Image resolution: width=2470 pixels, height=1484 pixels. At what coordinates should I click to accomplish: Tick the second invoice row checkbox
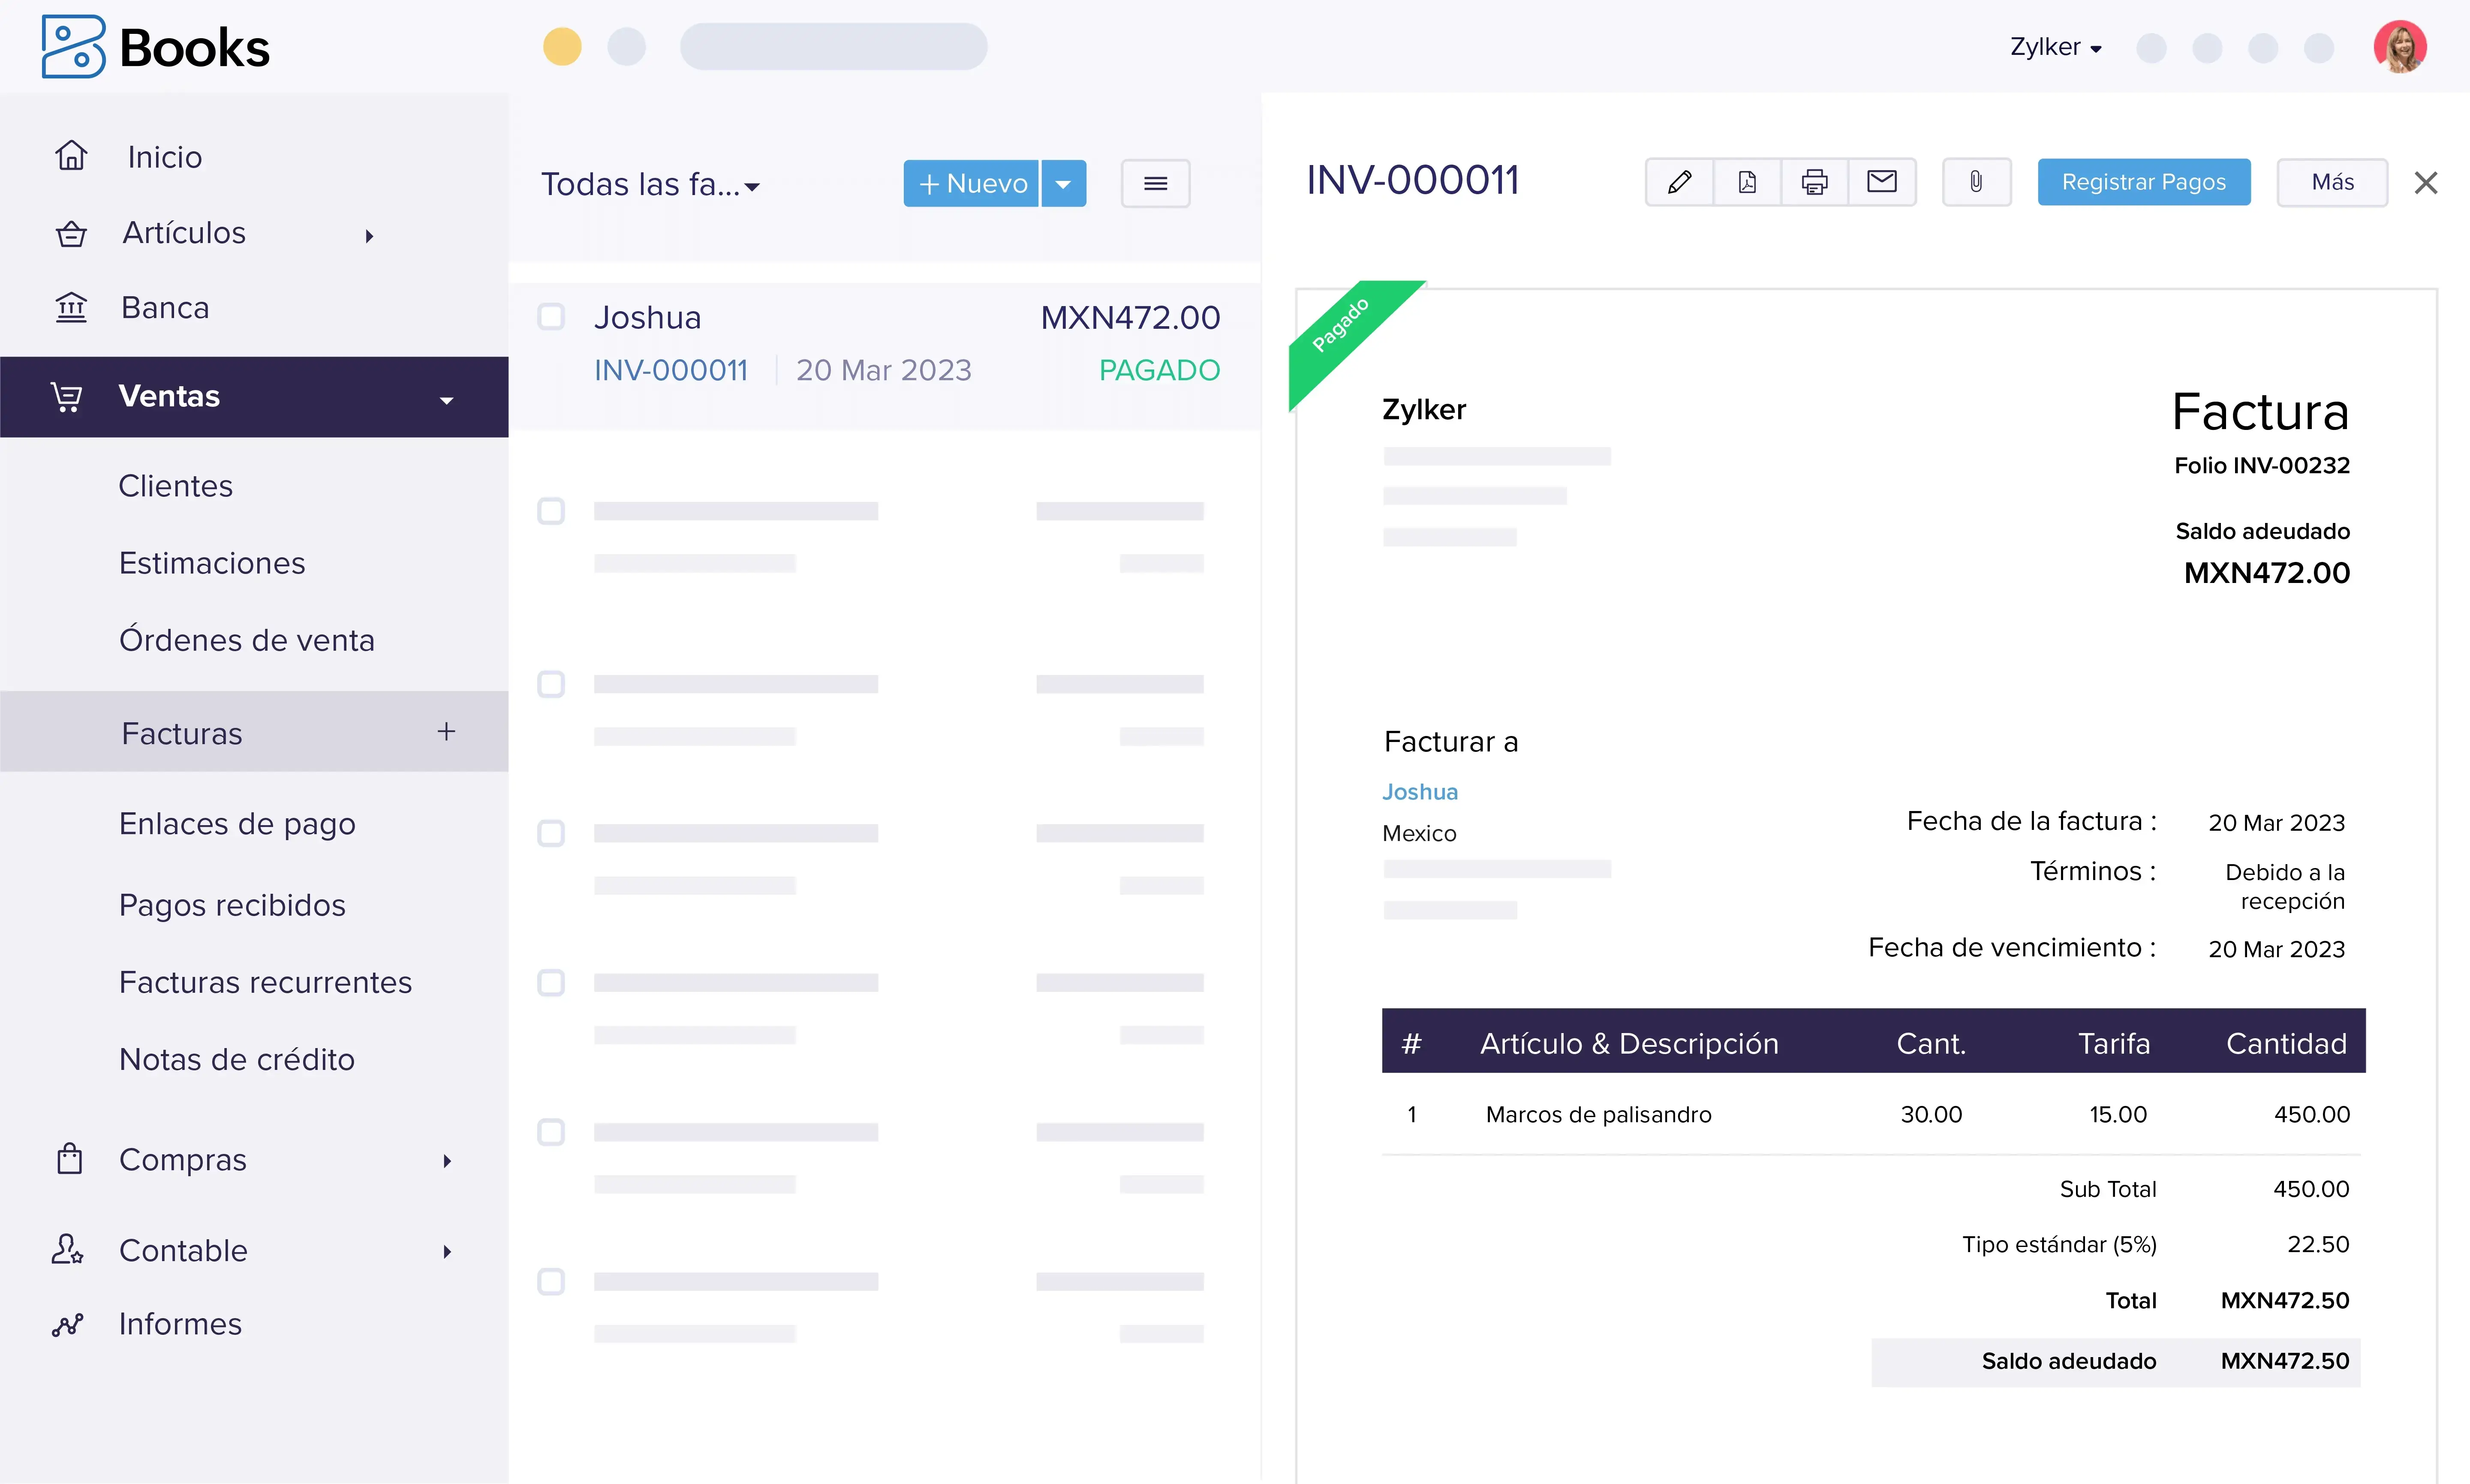point(551,511)
